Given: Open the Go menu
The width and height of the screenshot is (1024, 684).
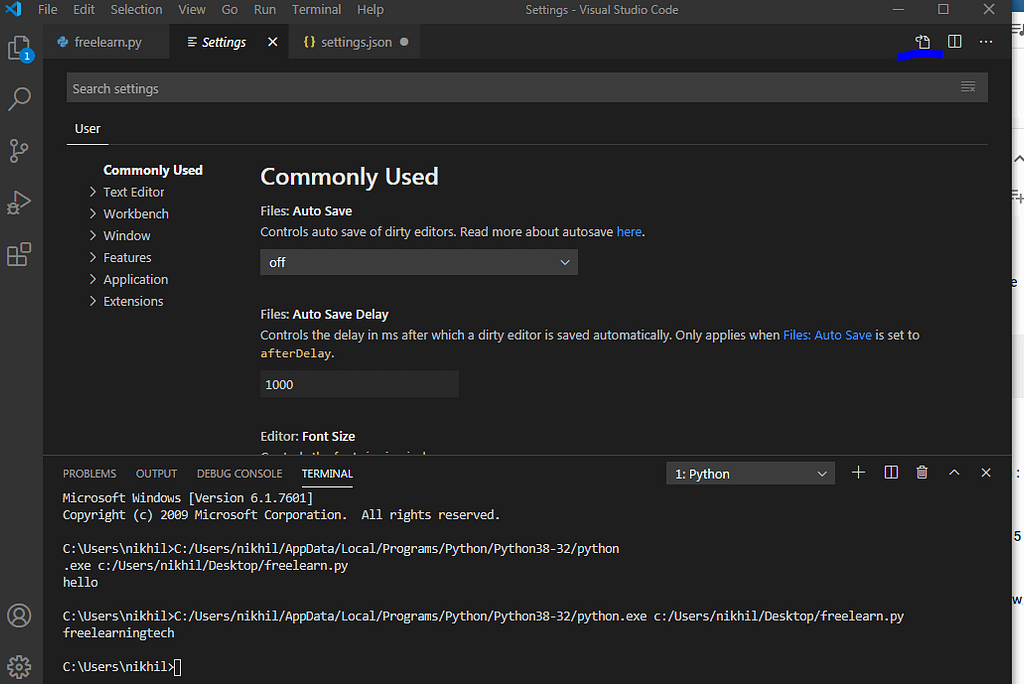Looking at the screenshot, I should [x=229, y=10].
